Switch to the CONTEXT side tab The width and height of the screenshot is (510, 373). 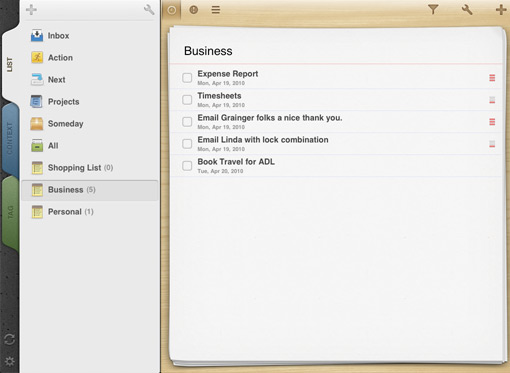[10, 138]
